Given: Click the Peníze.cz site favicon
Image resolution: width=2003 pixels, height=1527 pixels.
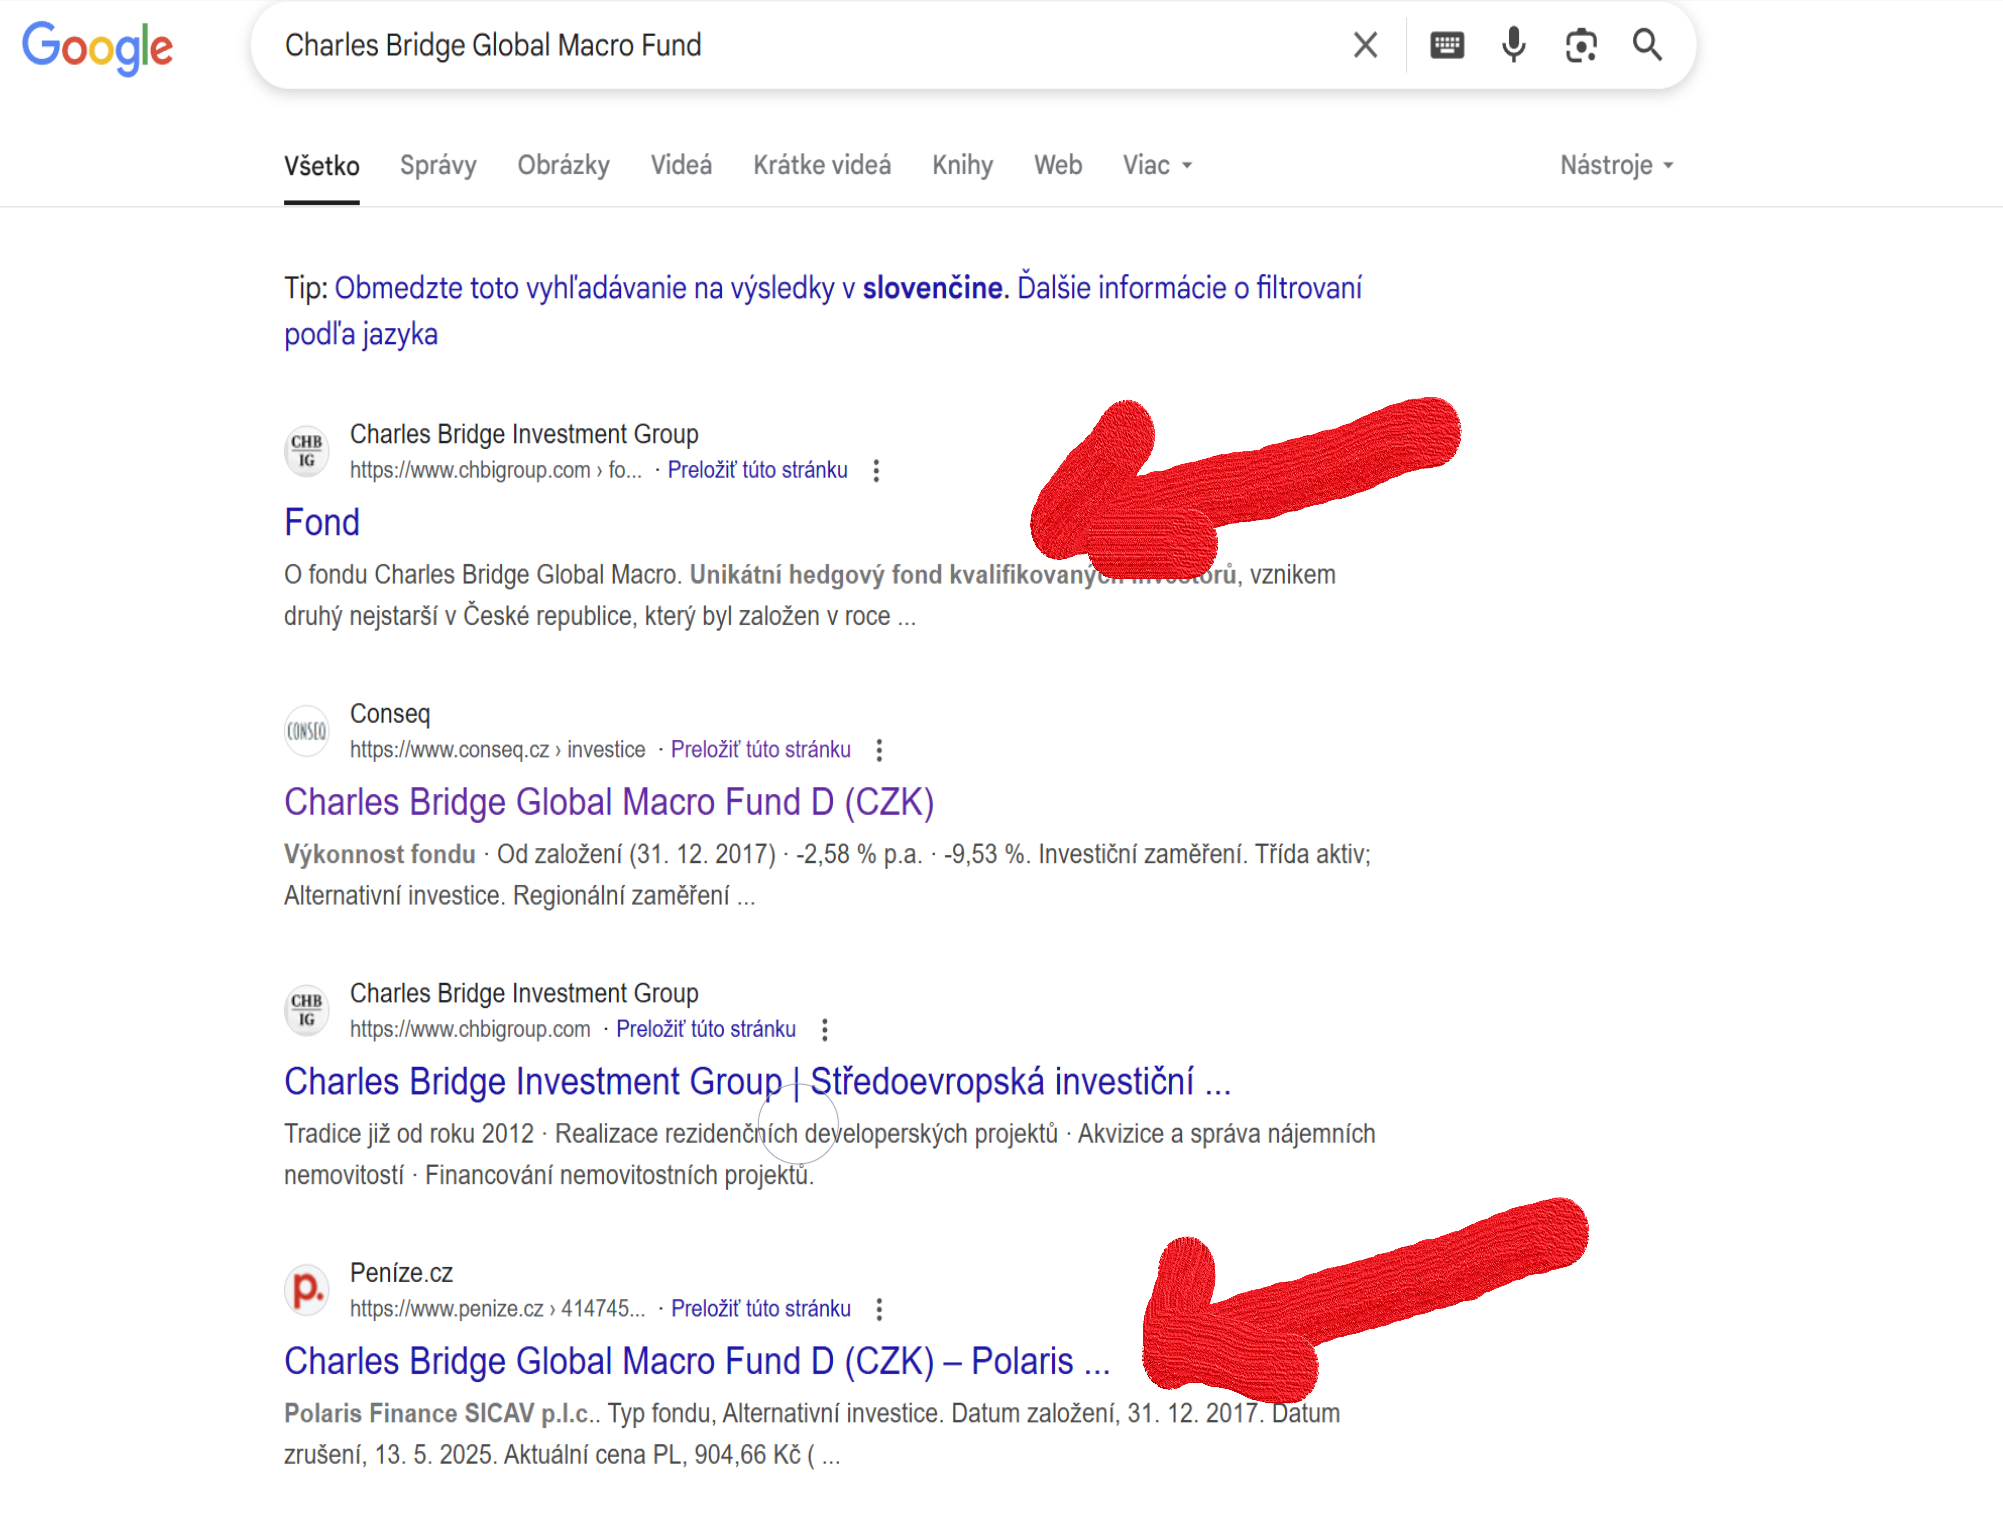Looking at the screenshot, I should [307, 1290].
